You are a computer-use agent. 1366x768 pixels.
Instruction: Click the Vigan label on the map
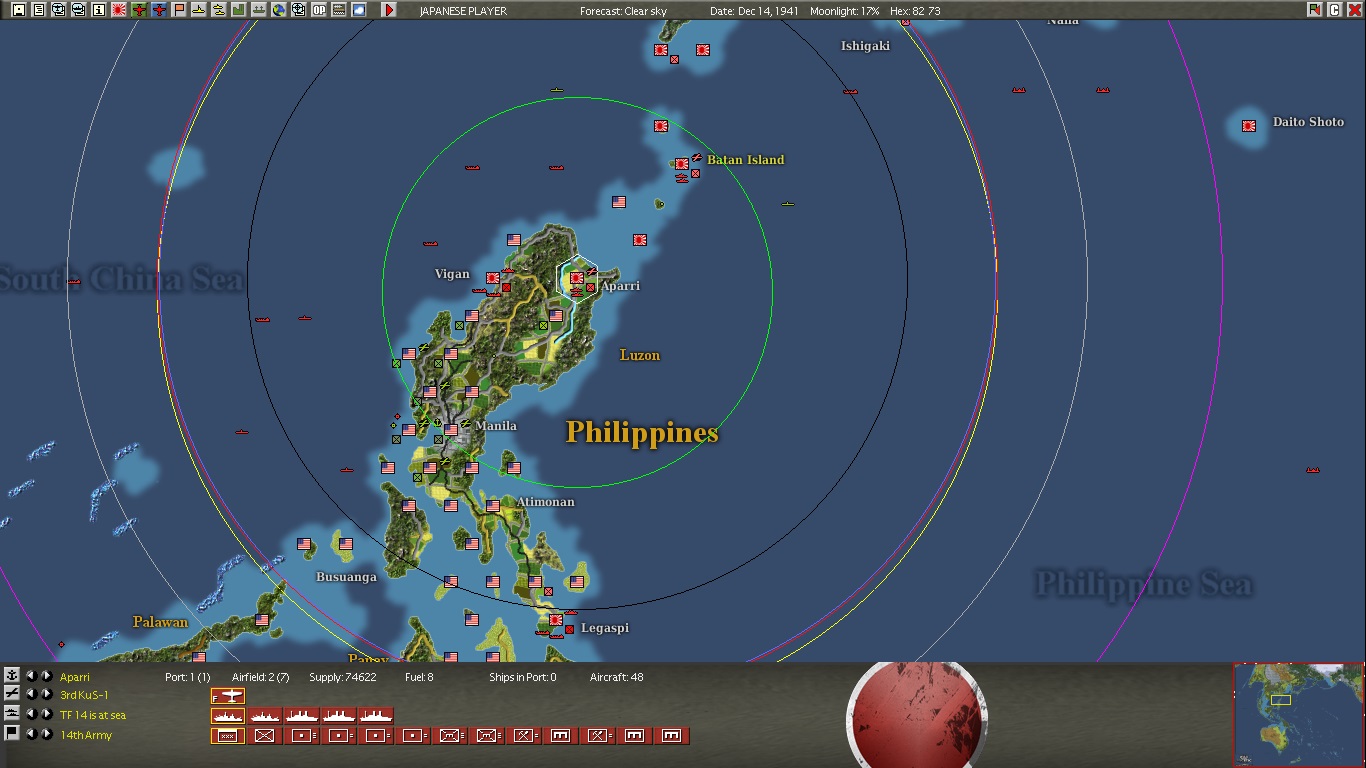[x=452, y=273]
